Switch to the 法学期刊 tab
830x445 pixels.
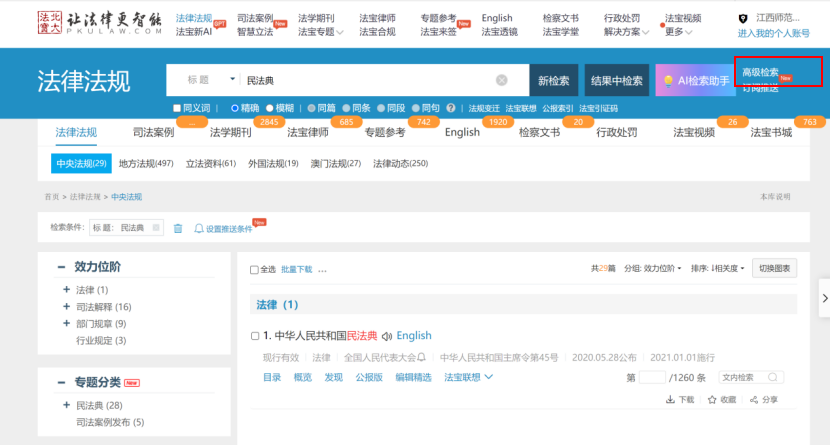[230, 132]
